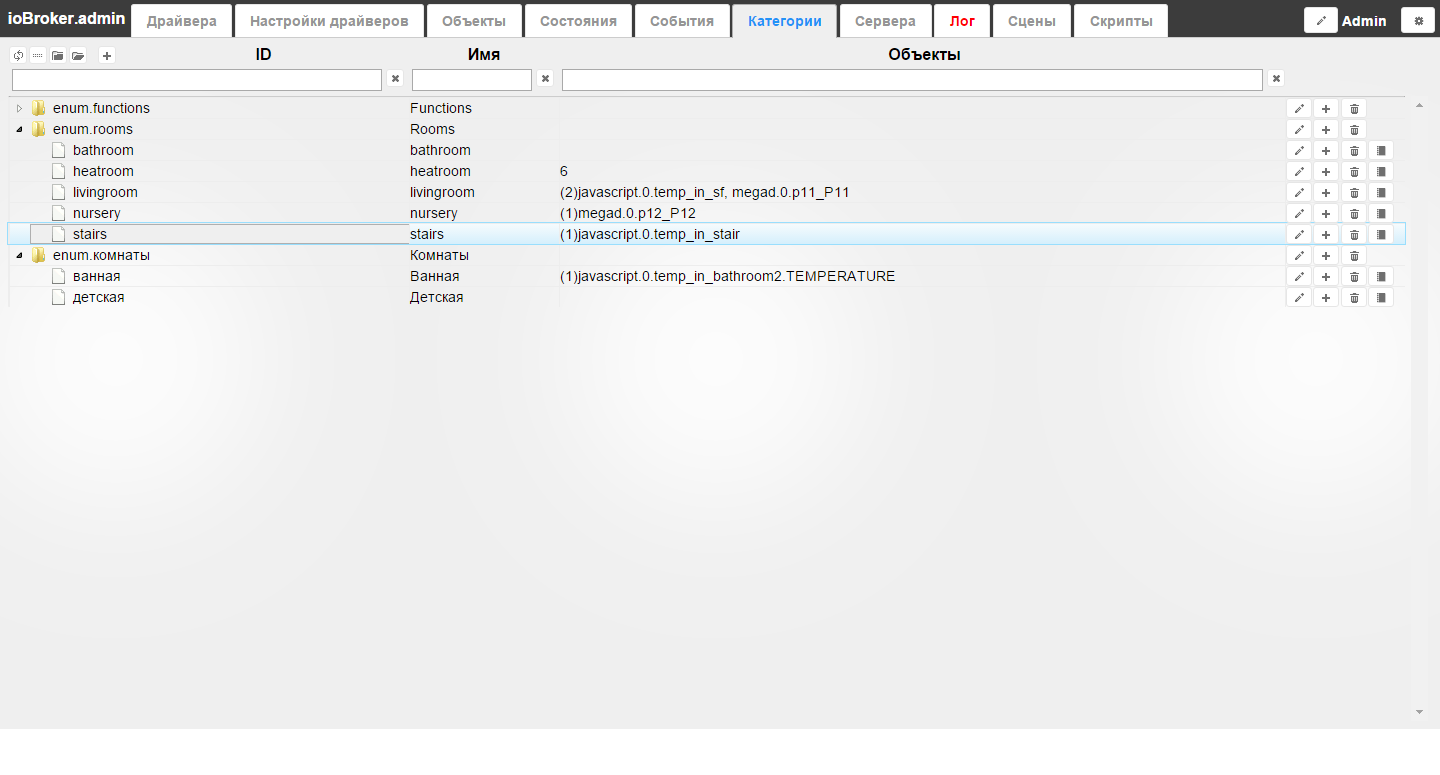Open members list for the ванная row
The width and height of the screenshot is (1440, 775).
pos(1381,276)
